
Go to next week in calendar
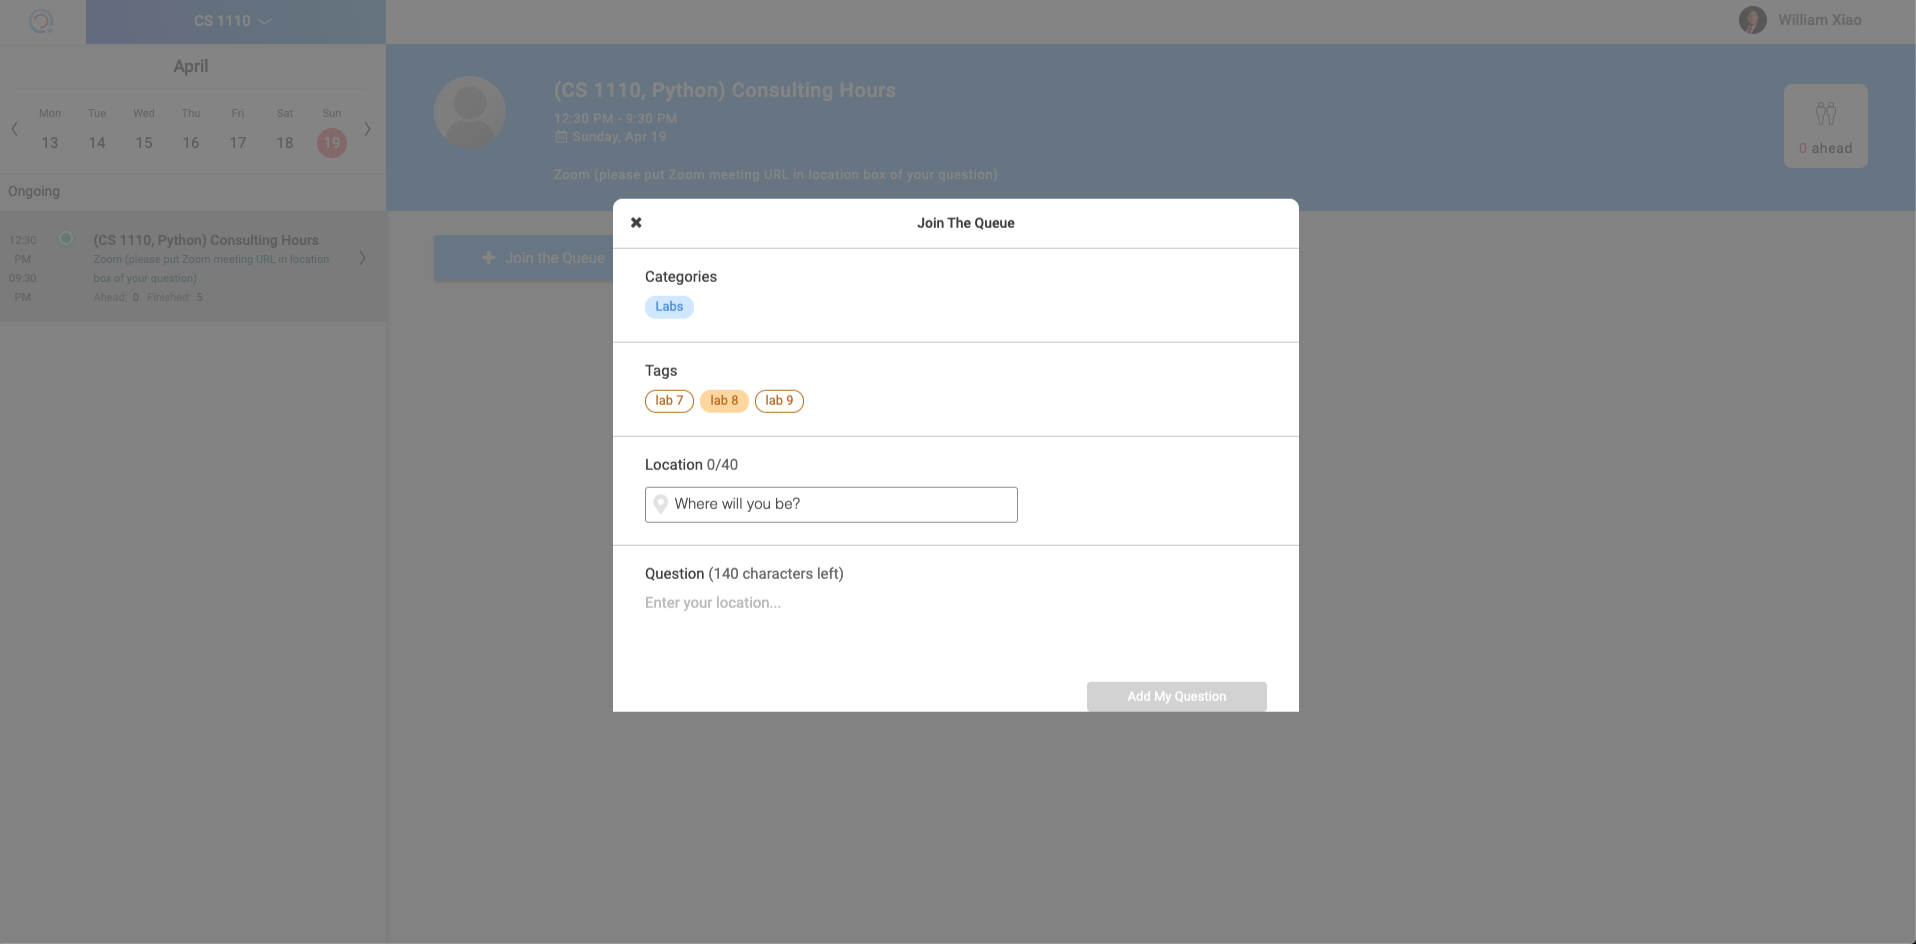(x=367, y=129)
